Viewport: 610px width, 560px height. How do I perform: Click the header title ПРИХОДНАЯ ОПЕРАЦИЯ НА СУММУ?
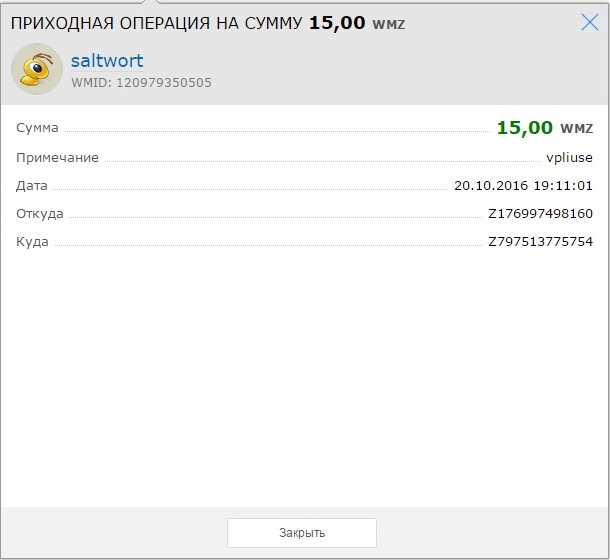(x=156, y=23)
